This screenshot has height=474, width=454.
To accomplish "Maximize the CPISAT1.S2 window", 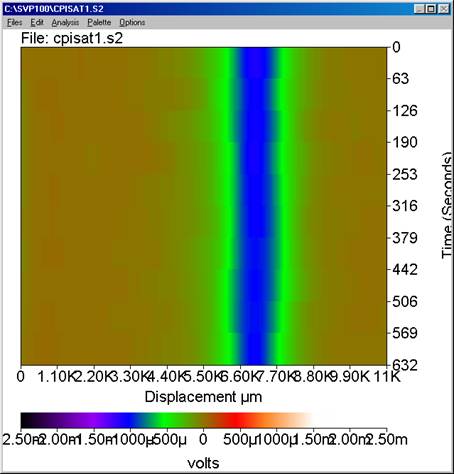I will 431,9.
